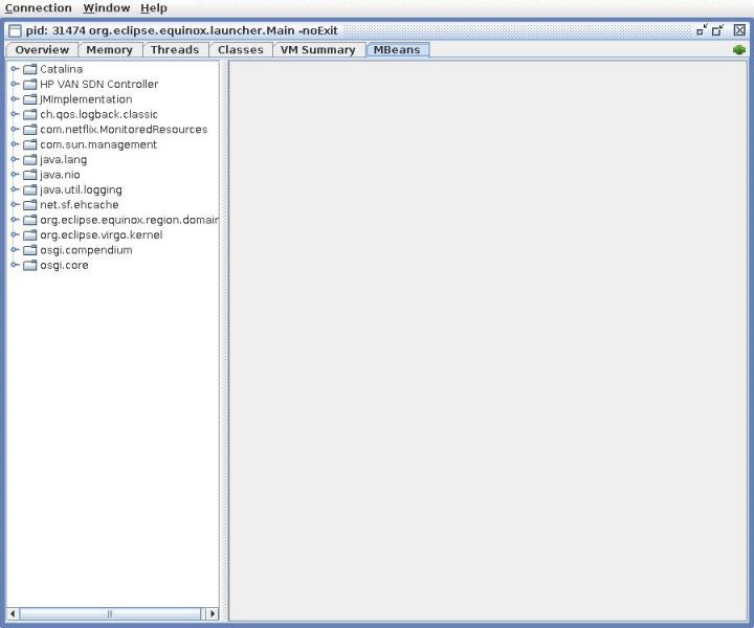Close the pid 31474 internal frame
754x628 pixels.
pos(740,30)
